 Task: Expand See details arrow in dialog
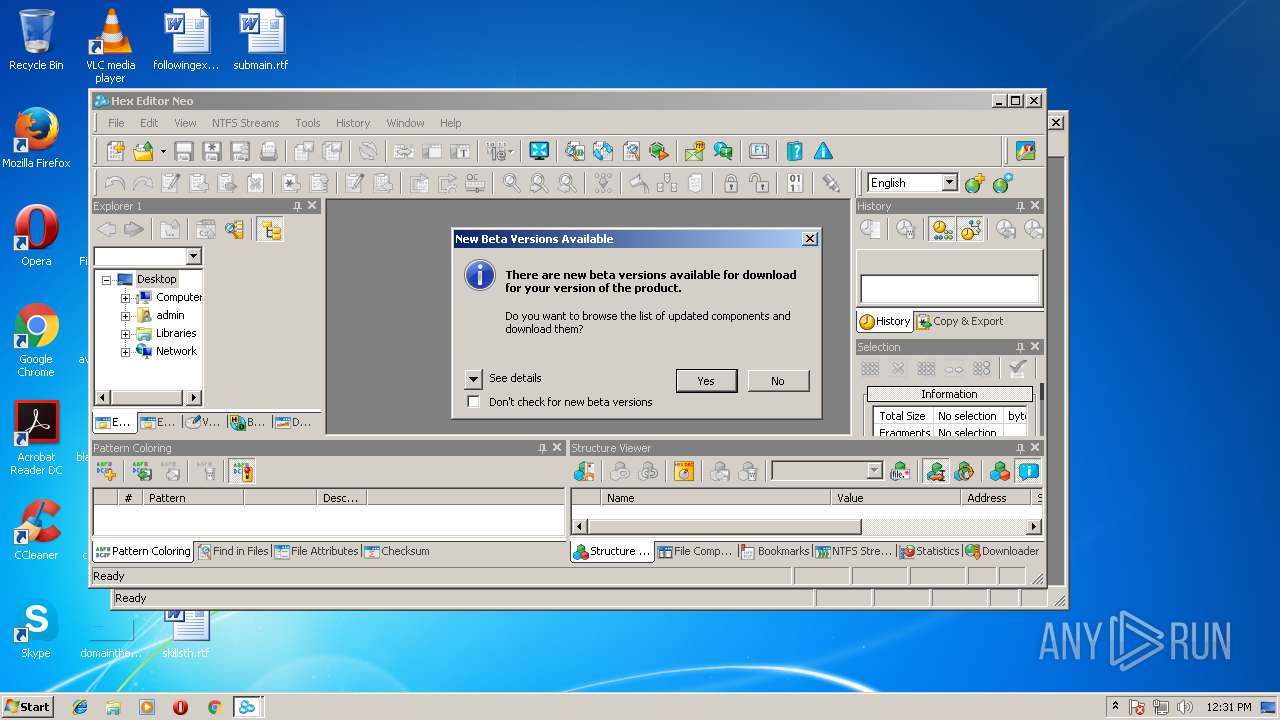(x=474, y=379)
